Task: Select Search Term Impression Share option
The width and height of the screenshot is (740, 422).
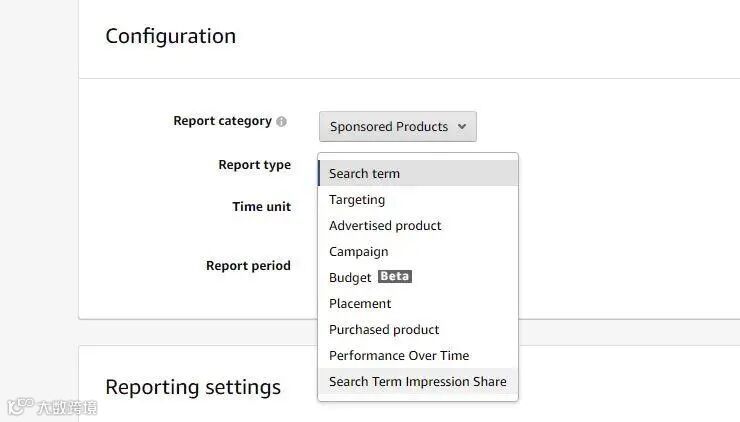Action: 417,381
